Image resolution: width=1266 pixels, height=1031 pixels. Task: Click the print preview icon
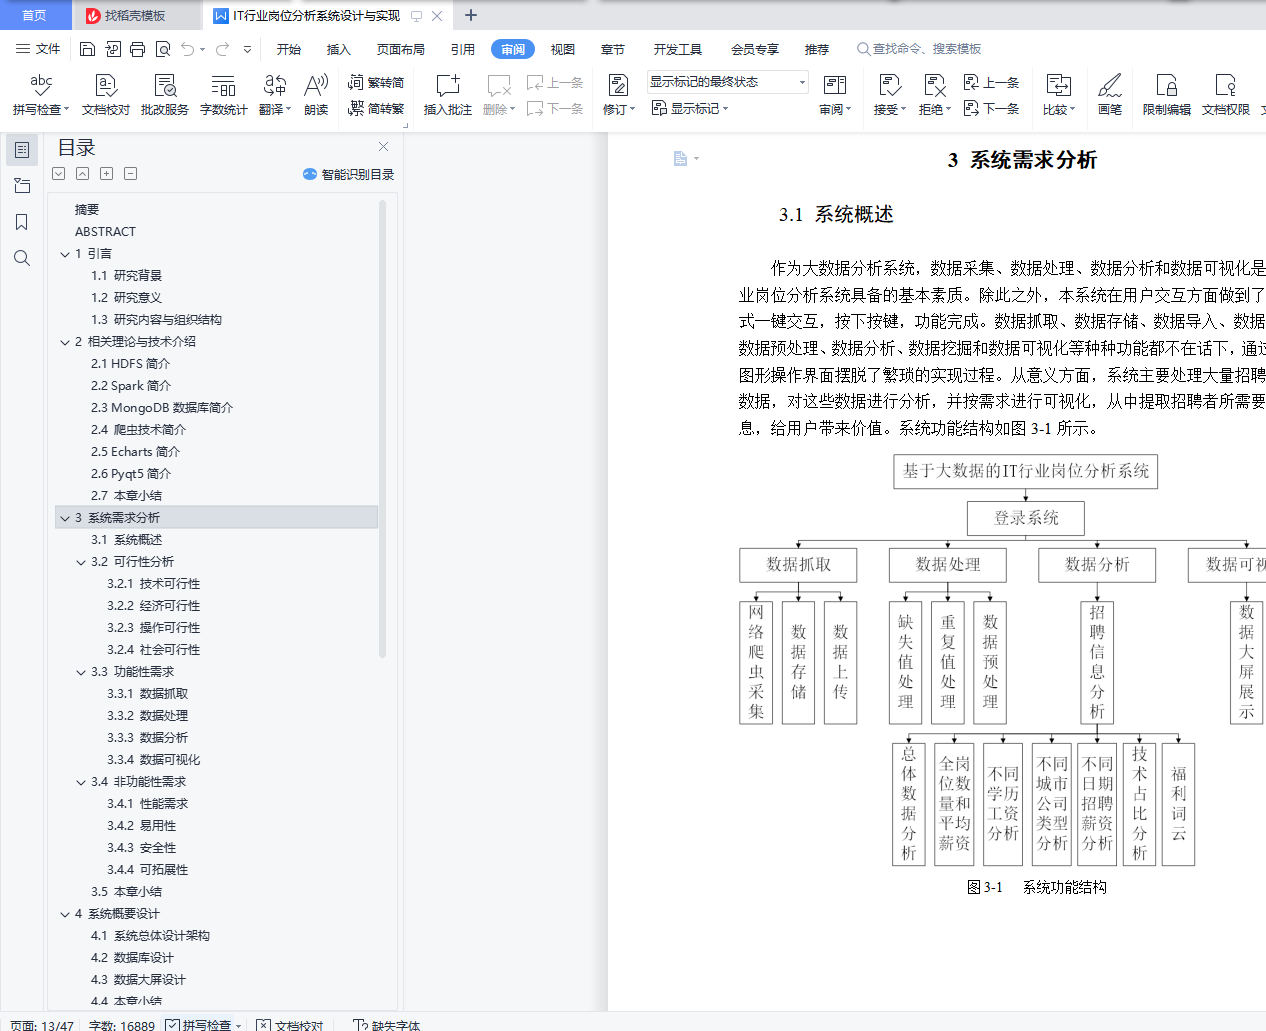pos(163,49)
